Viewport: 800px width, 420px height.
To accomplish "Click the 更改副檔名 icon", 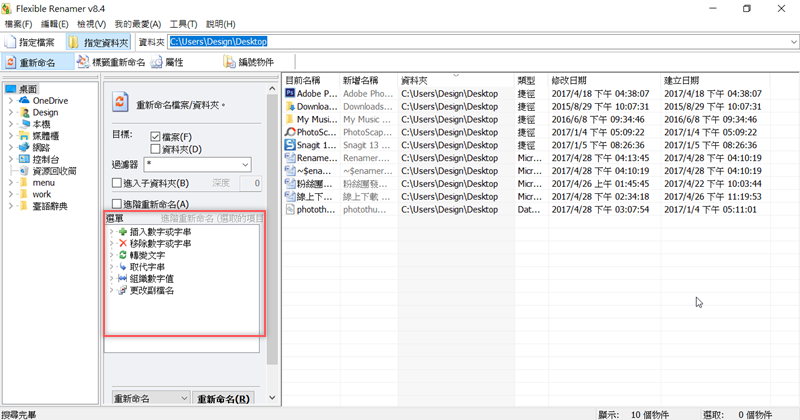I will pyautogui.click(x=122, y=290).
